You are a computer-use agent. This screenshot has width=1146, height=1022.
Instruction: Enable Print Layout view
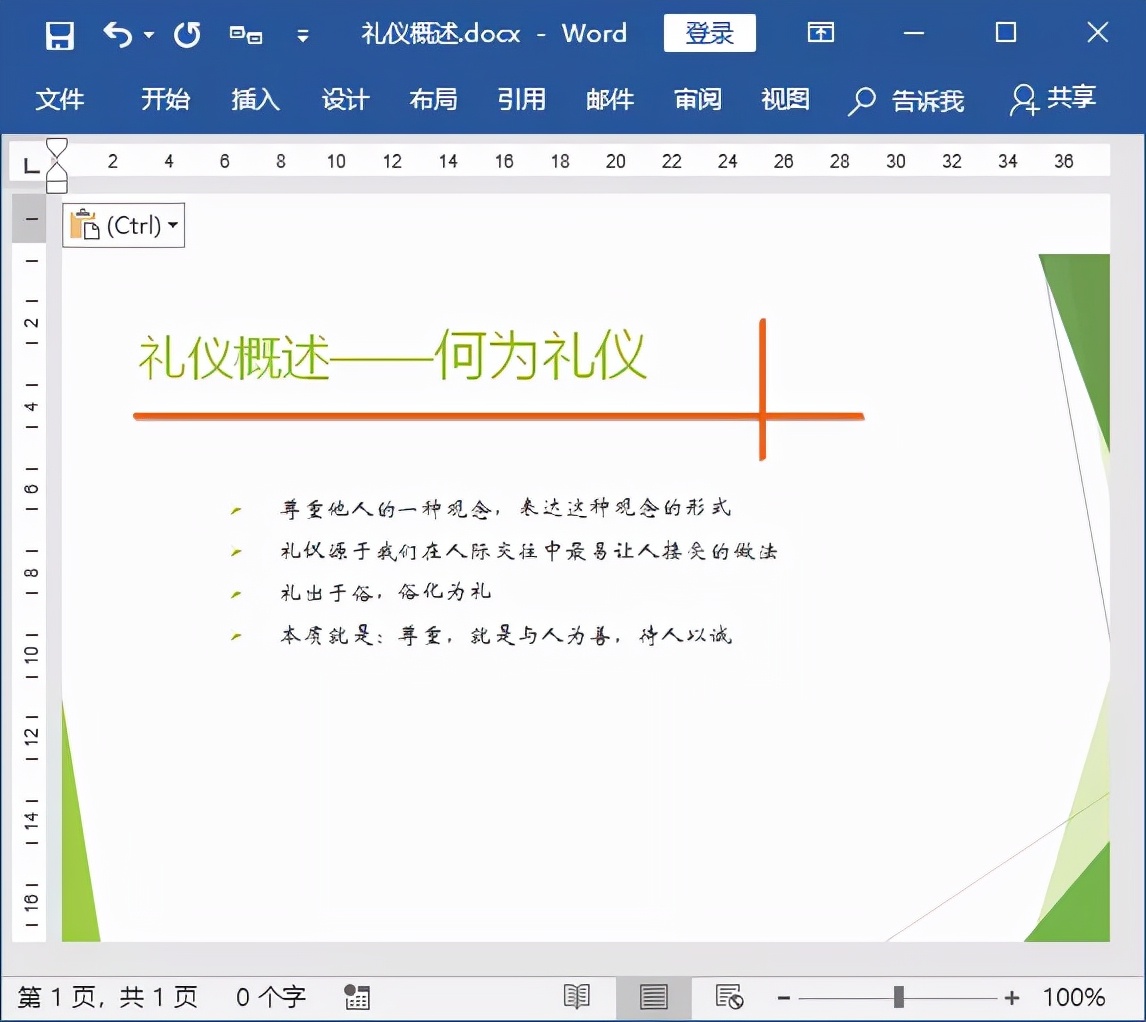(x=653, y=997)
